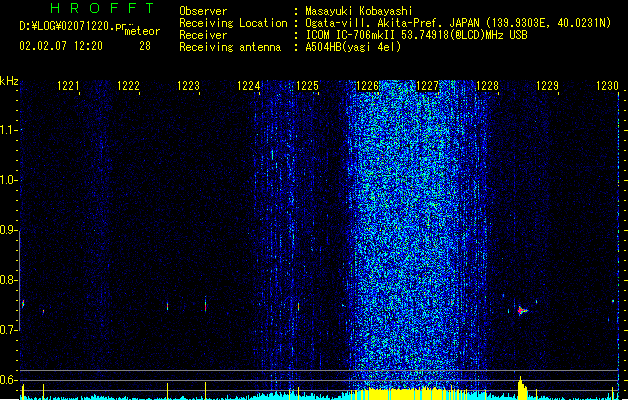Click the 0.8 kHz frequency tick label

[8, 280]
